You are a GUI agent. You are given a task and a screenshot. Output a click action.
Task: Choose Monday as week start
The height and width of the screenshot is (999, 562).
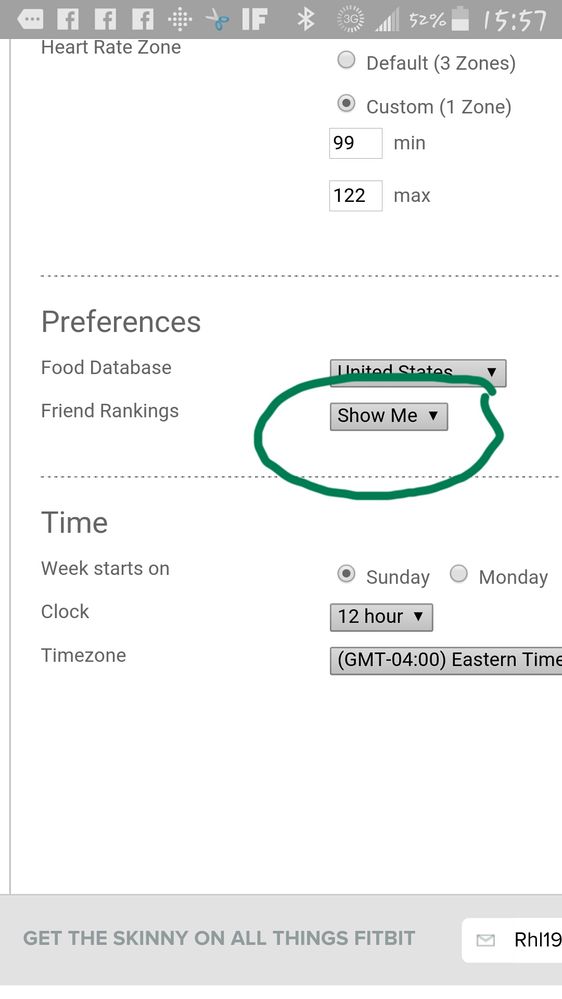pos(459,574)
